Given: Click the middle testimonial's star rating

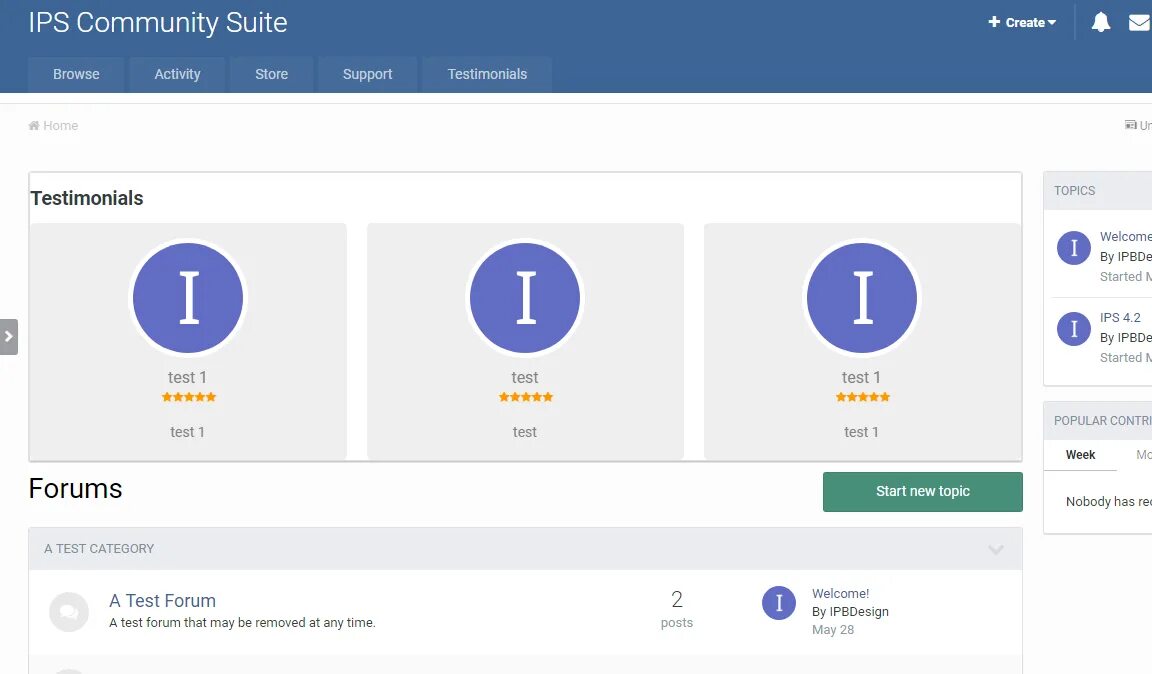Looking at the screenshot, I should (525, 397).
